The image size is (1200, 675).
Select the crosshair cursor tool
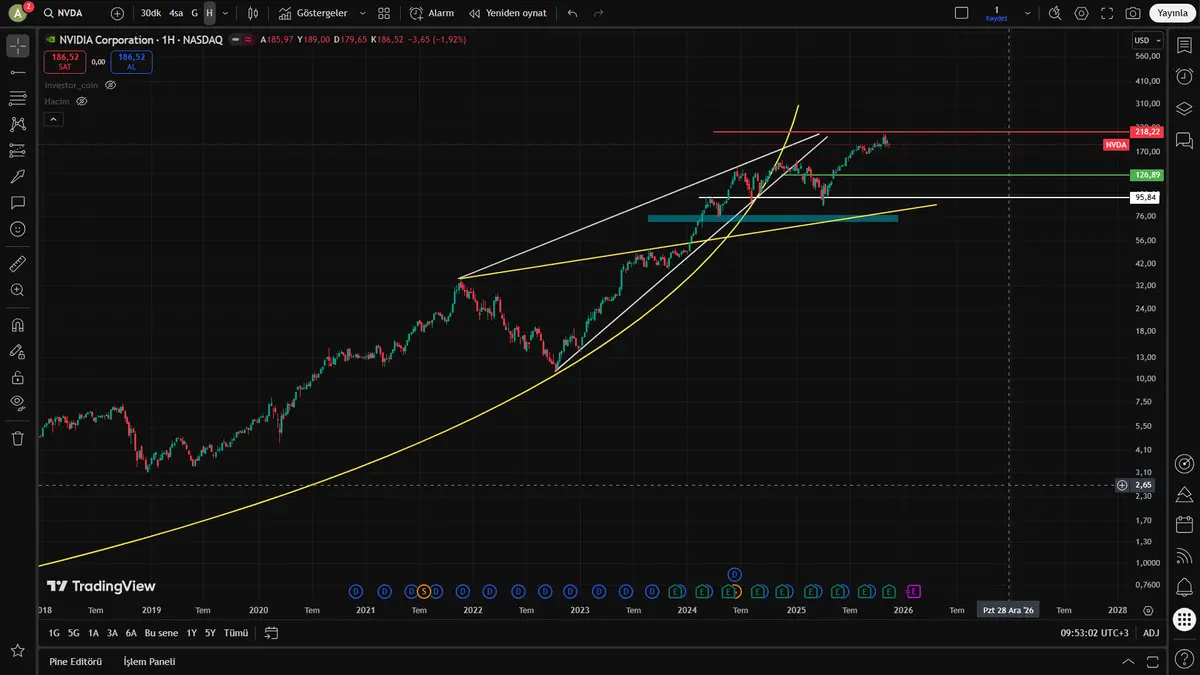(x=17, y=46)
